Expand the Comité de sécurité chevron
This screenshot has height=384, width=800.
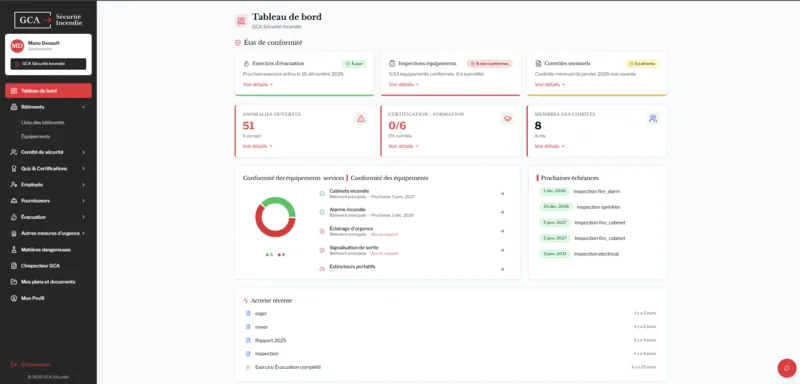coord(83,152)
